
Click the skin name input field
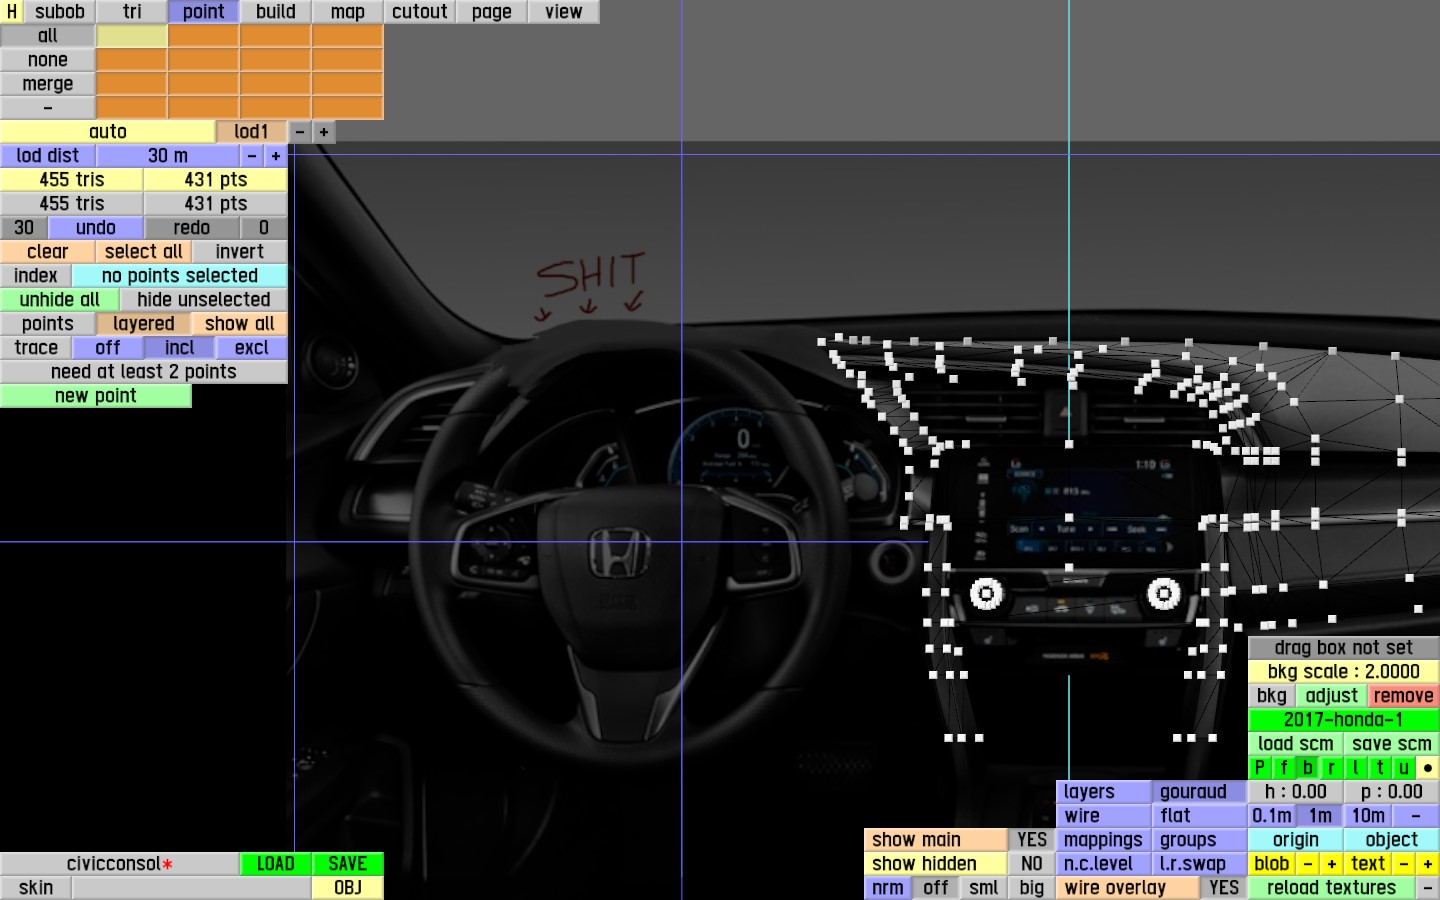pos(192,888)
